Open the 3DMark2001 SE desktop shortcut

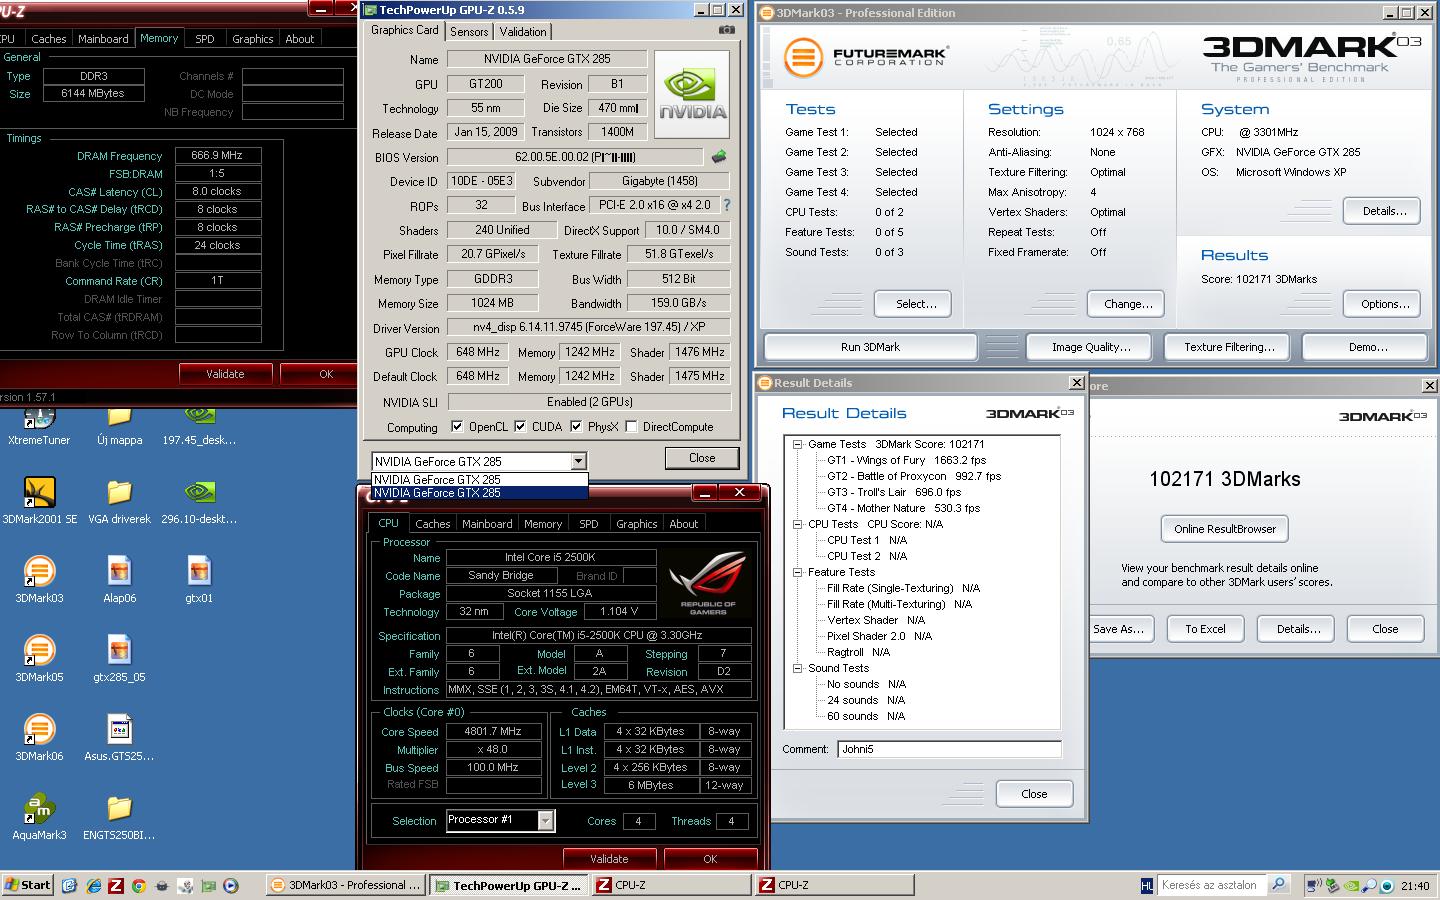39,500
